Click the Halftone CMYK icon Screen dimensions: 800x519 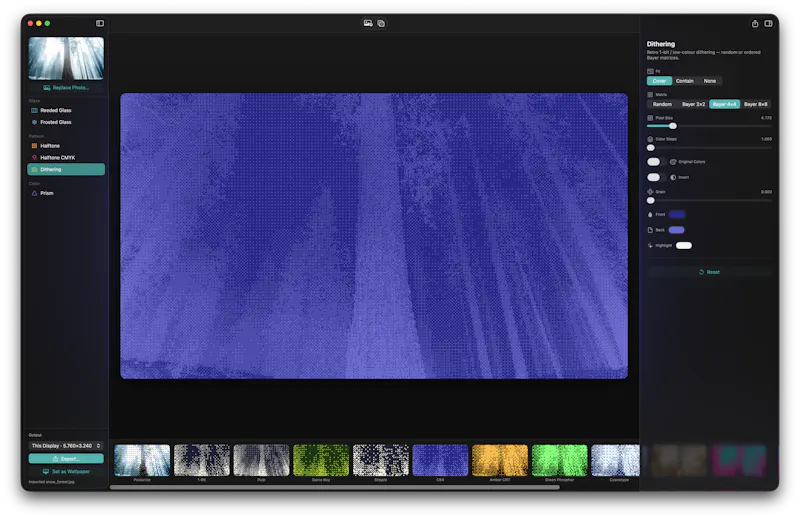click(34, 158)
